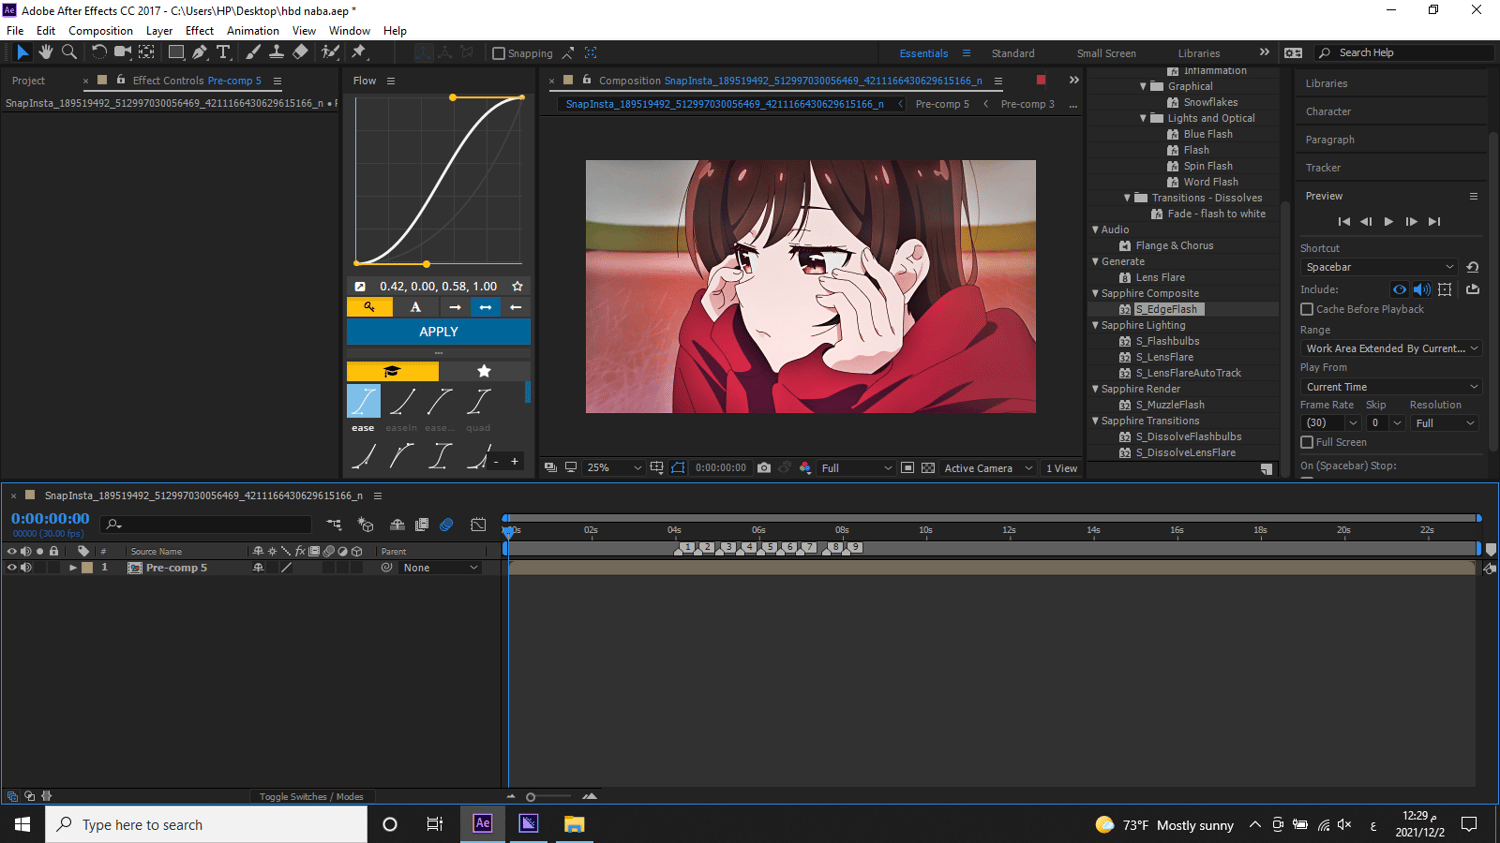The image size is (1500, 843).
Task: Play the preview
Action: tap(1388, 222)
